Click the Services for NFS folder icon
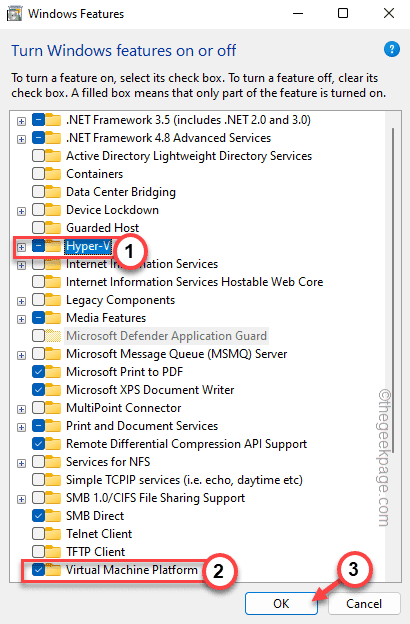 click(x=53, y=462)
